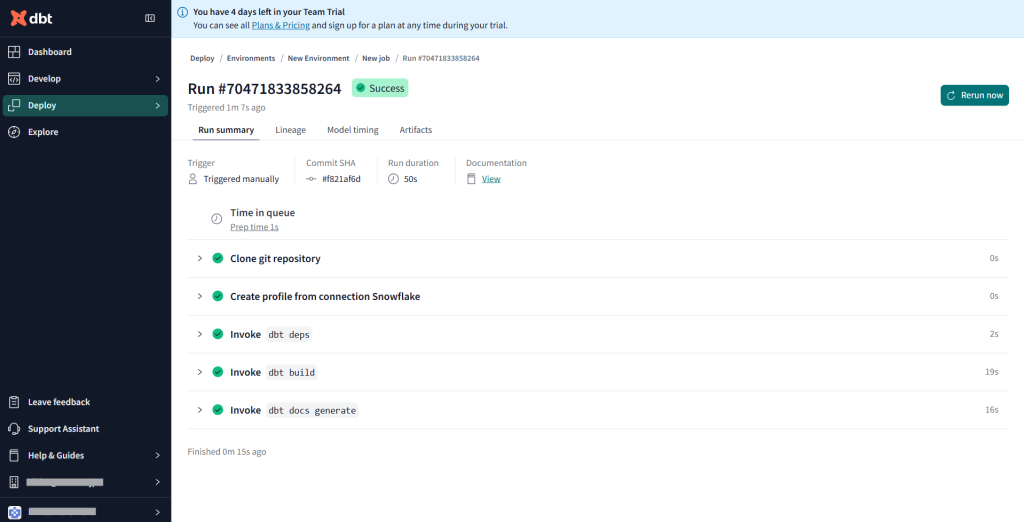The height and width of the screenshot is (522, 1024).
Task: Click the dbt deps success checkmark
Action: [x=218, y=334]
